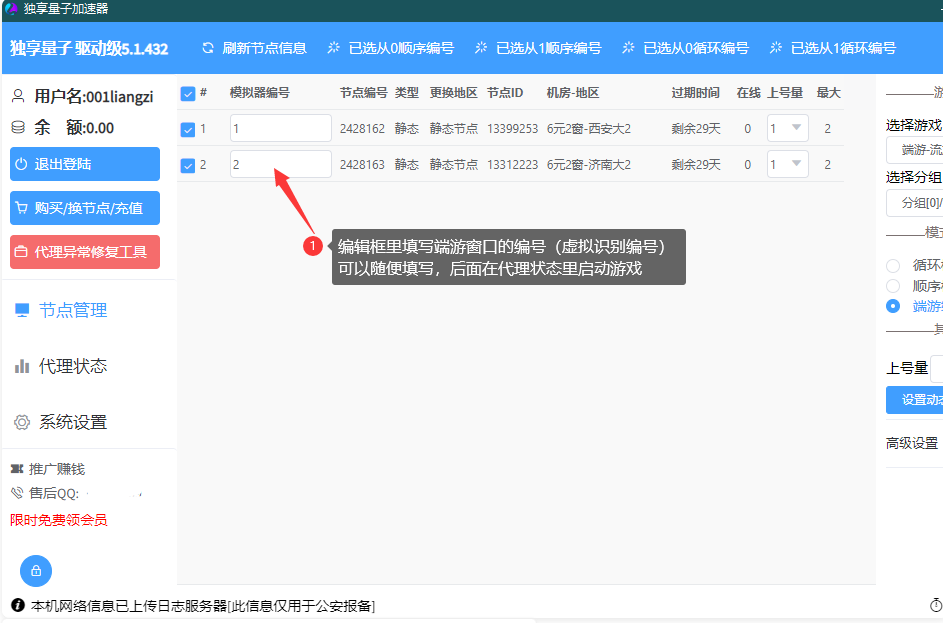Click node ID 13312223

click(x=512, y=165)
